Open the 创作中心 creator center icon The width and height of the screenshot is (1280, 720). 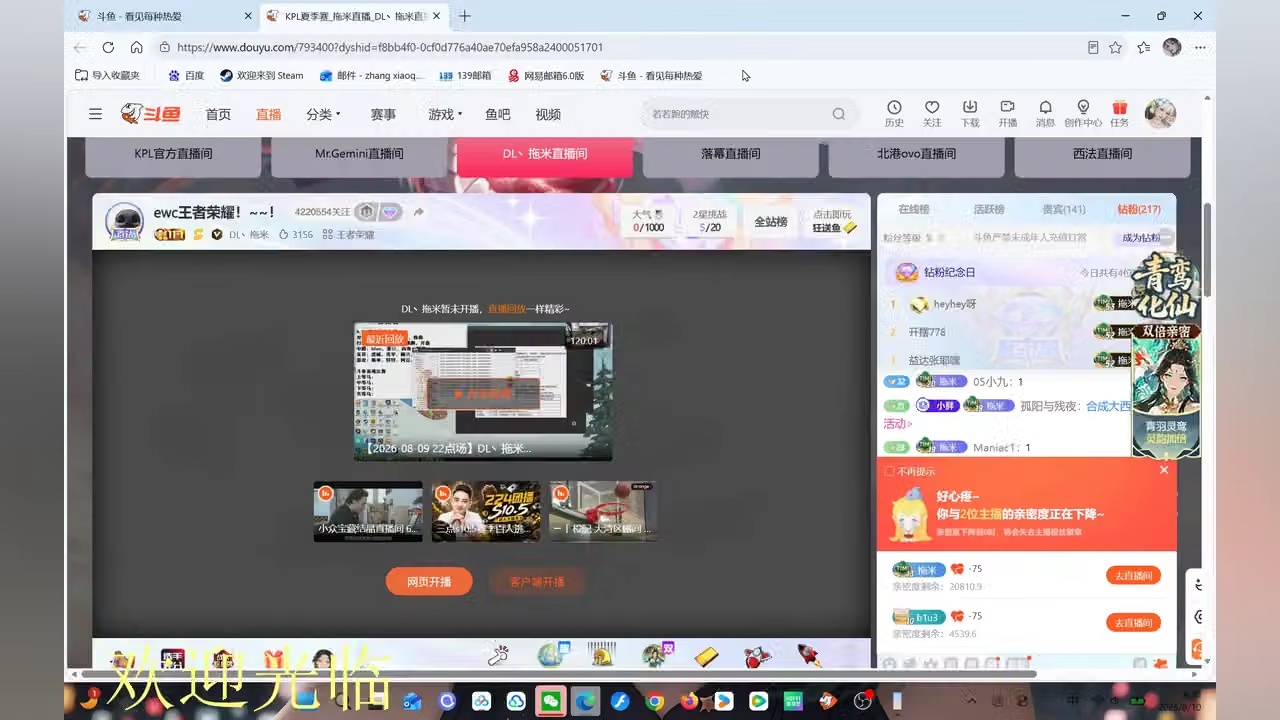click(x=1083, y=113)
